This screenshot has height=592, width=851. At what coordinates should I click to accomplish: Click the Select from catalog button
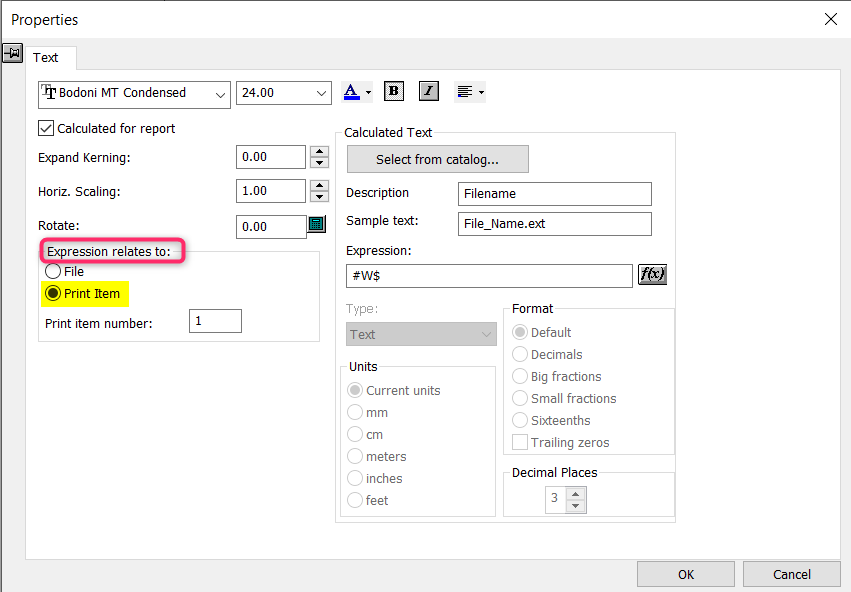437,159
